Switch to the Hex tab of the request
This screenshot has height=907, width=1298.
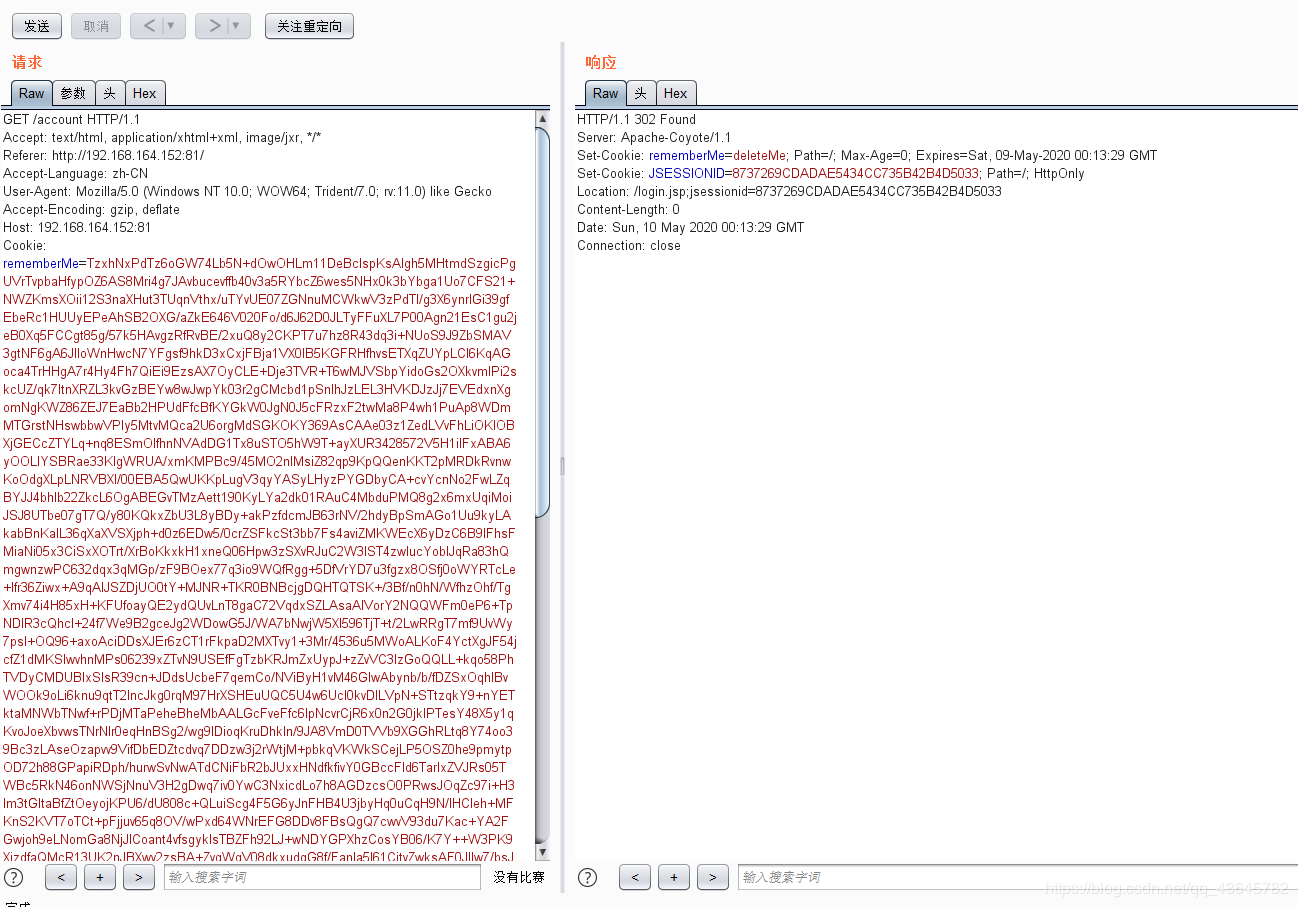(x=145, y=92)
